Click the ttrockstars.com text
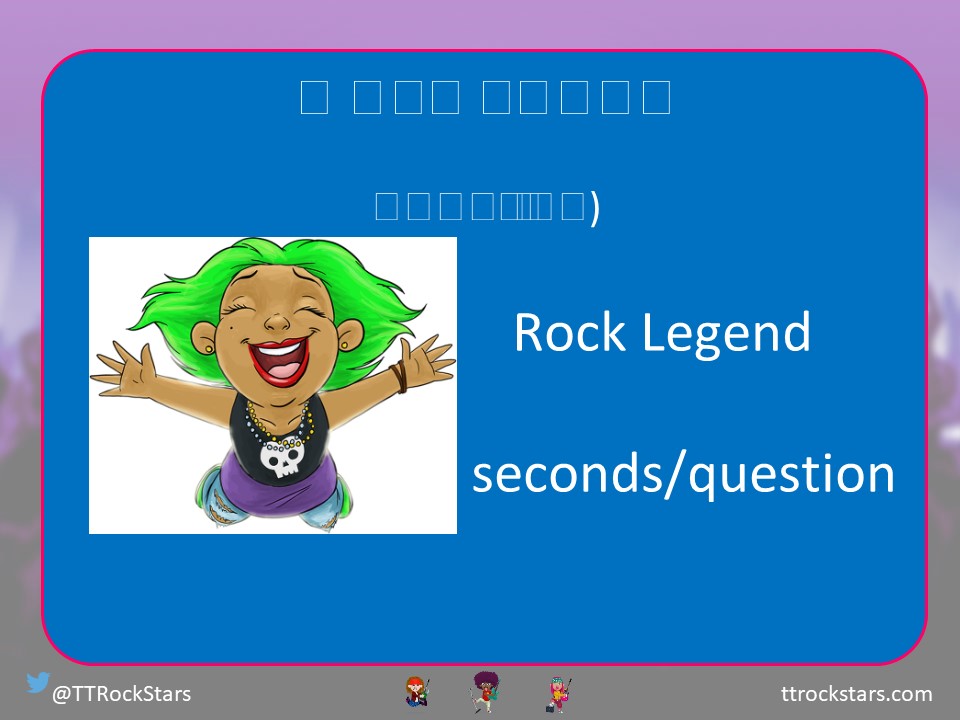The height and width of the screenshot is (720, 960). (857, 694)
